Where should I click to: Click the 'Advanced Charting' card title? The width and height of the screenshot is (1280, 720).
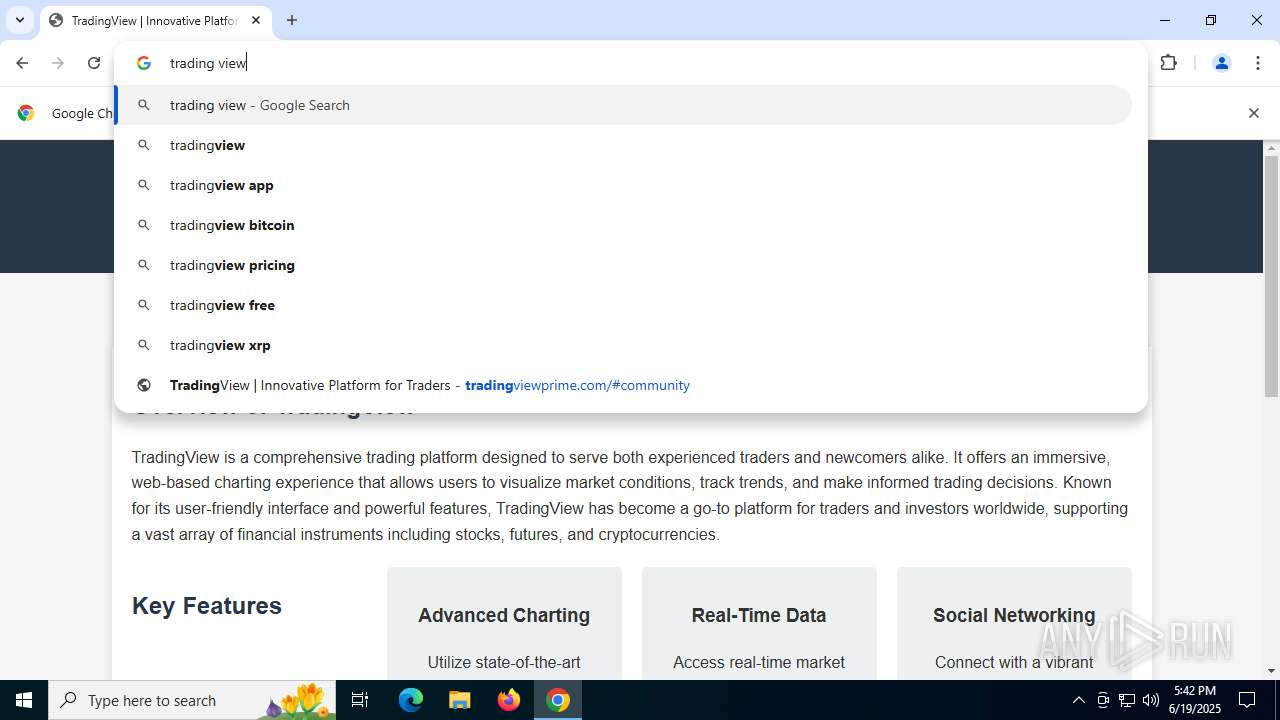click(504, 615)
